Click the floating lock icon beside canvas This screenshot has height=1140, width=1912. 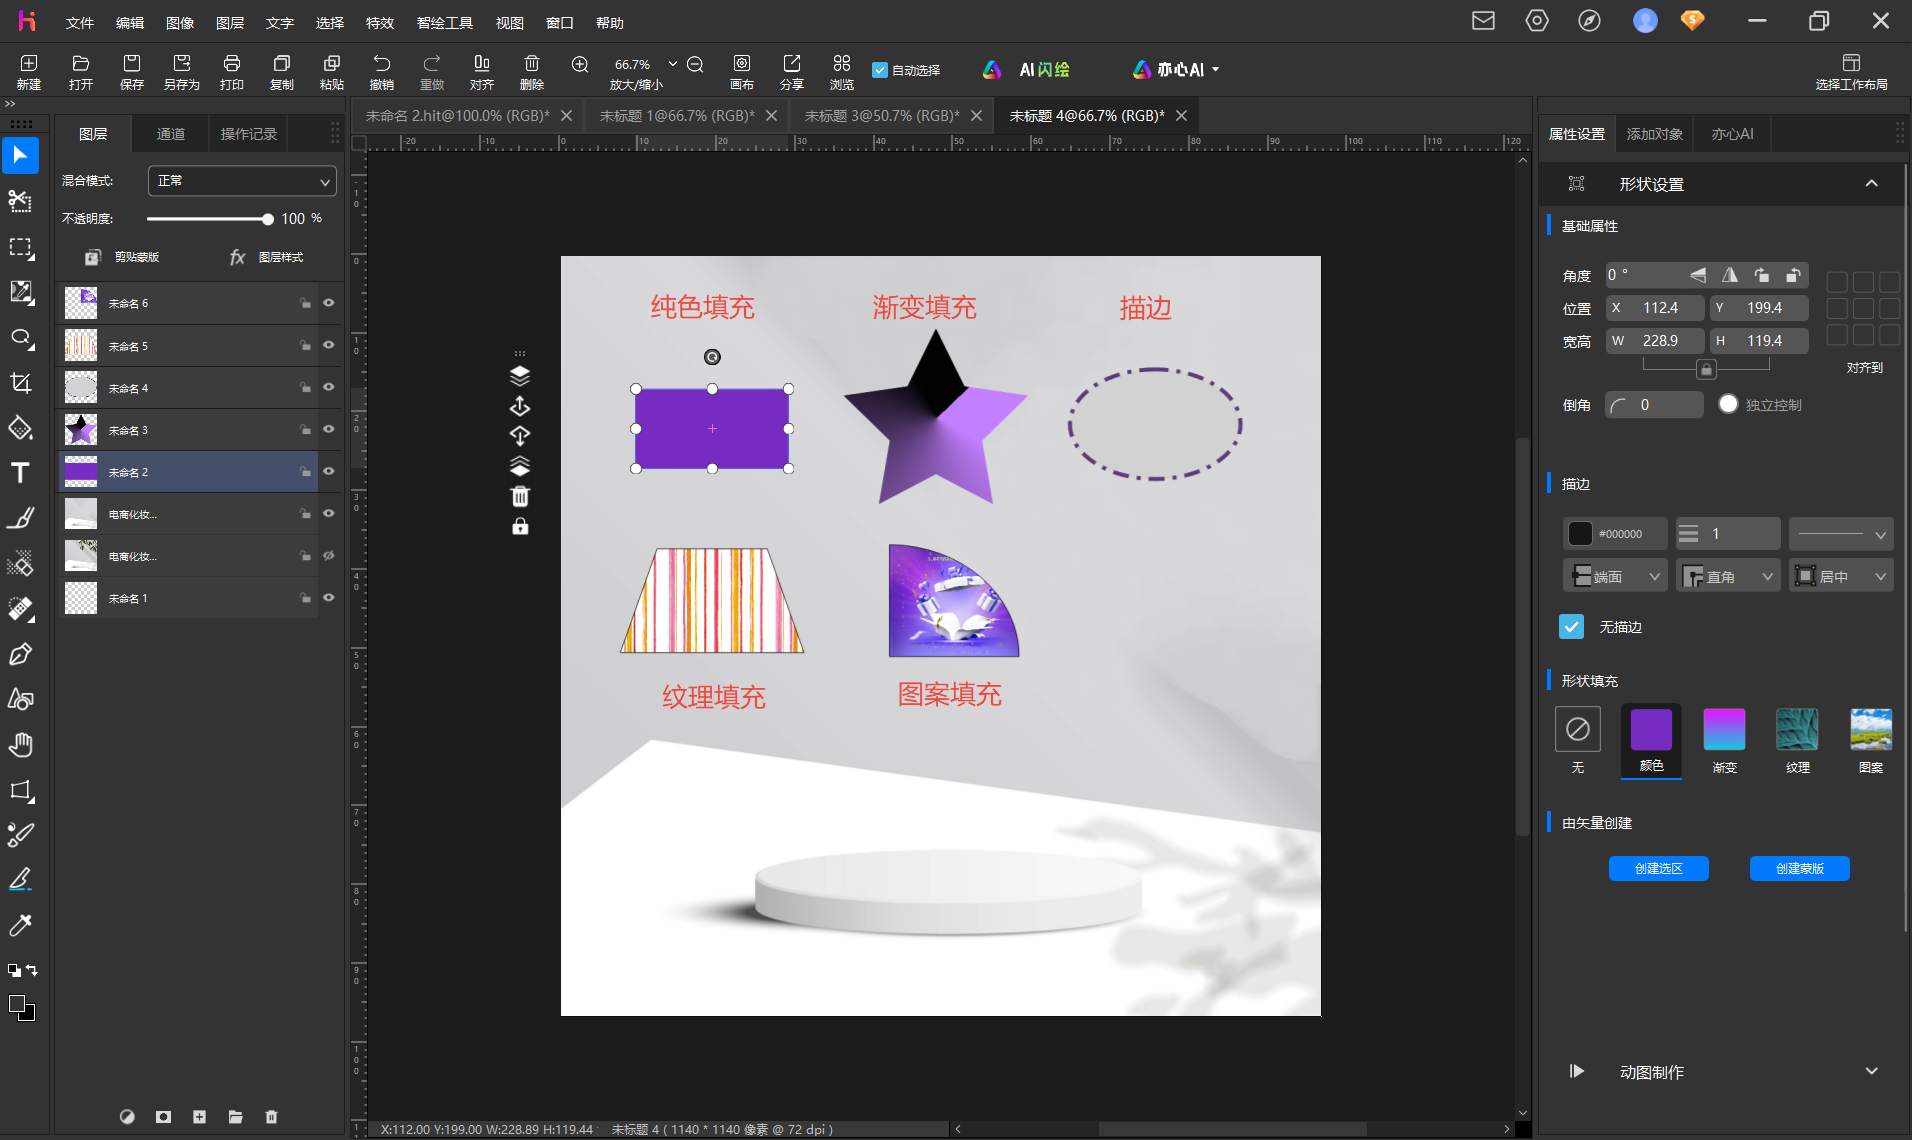click(520, 527)
